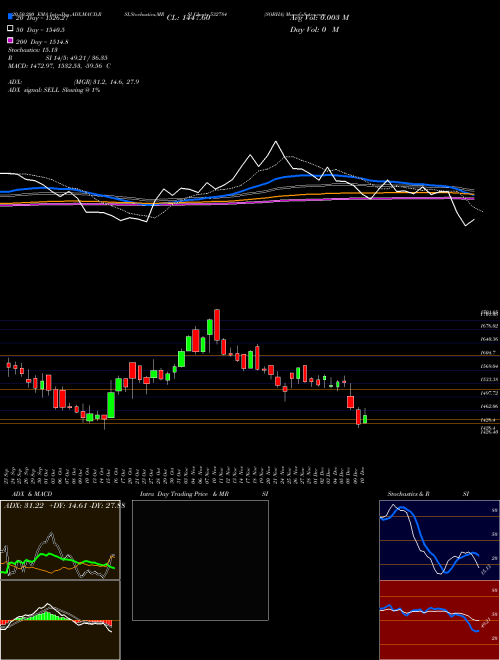500x660 pixels.
Task: Click the 'Intra Day Trading Price & MR' heading
Action: pos(184,494)
